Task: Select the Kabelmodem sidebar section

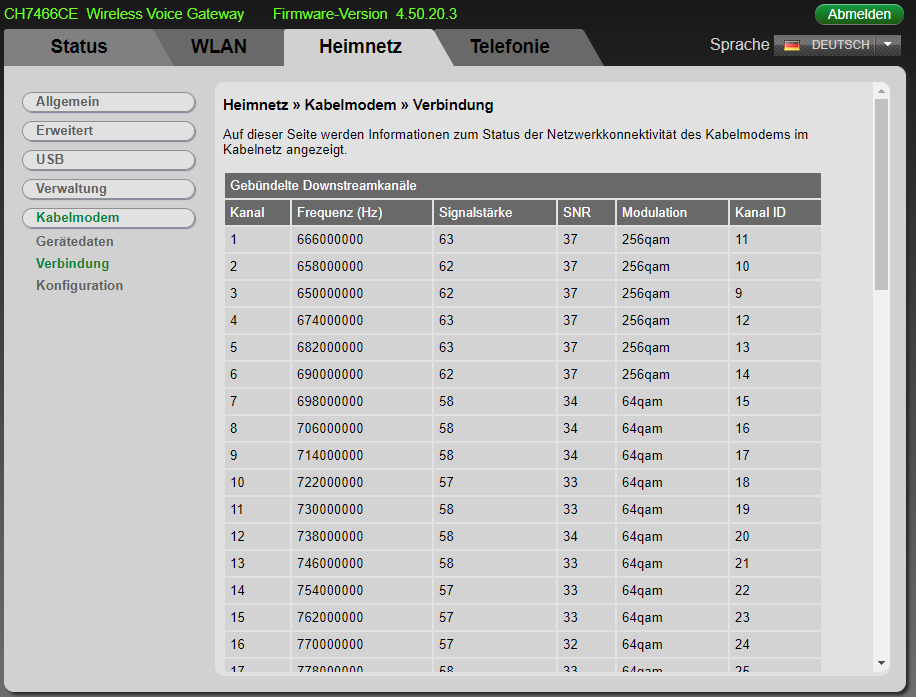Action: click(109, 218)
